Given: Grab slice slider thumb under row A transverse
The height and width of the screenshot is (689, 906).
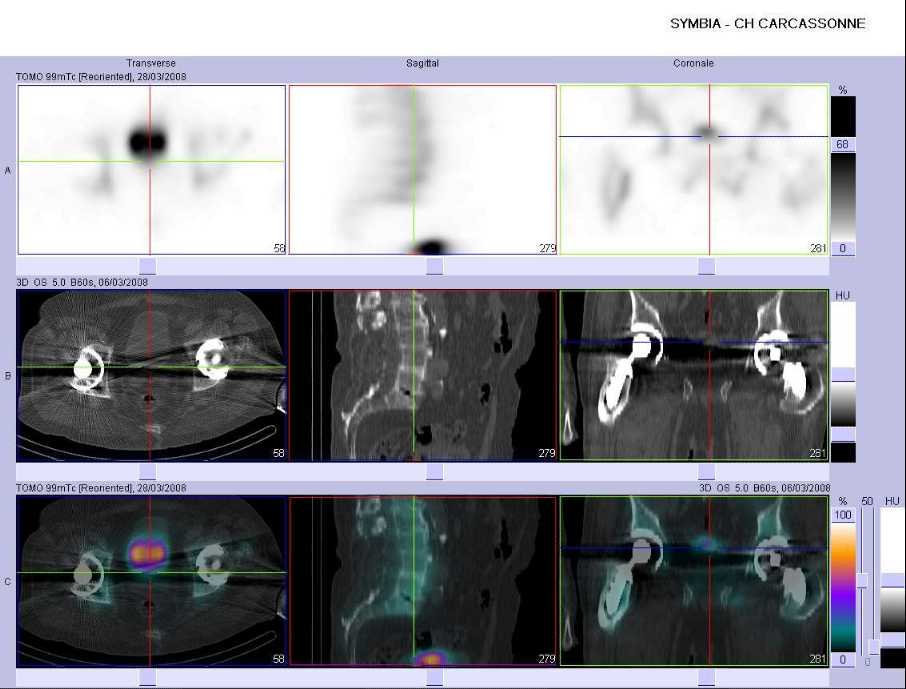Looking at the screenshot, I should [x=148, y=266].
